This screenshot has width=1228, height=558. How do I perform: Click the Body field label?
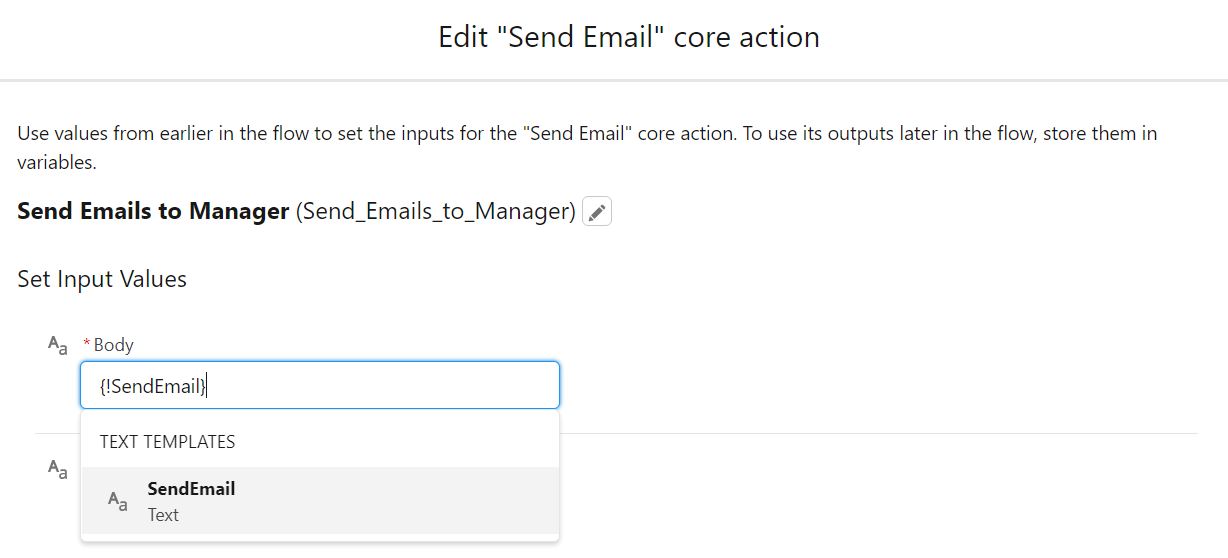click(113, 345)
